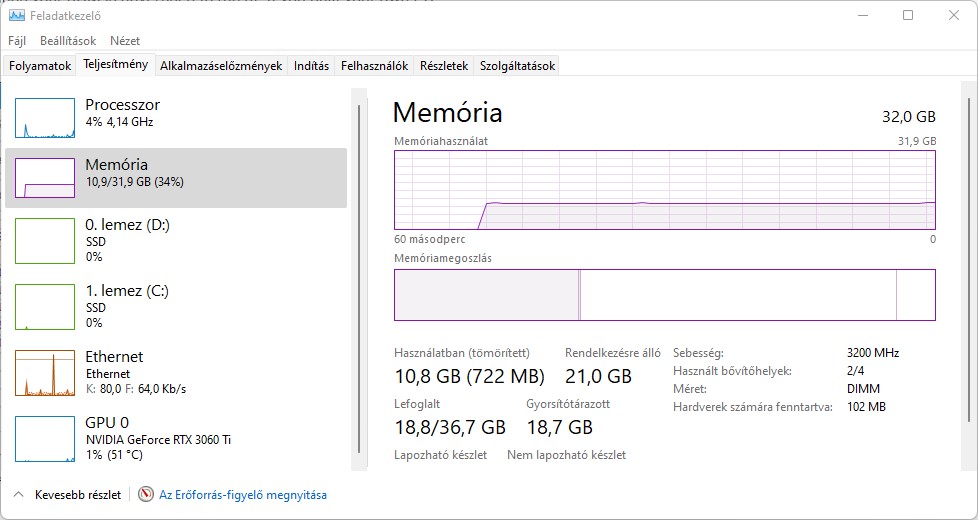978x520 pixels.
Task: Click the Feladatkezelő app icon in title bar
Action: (x=17, y=16)
